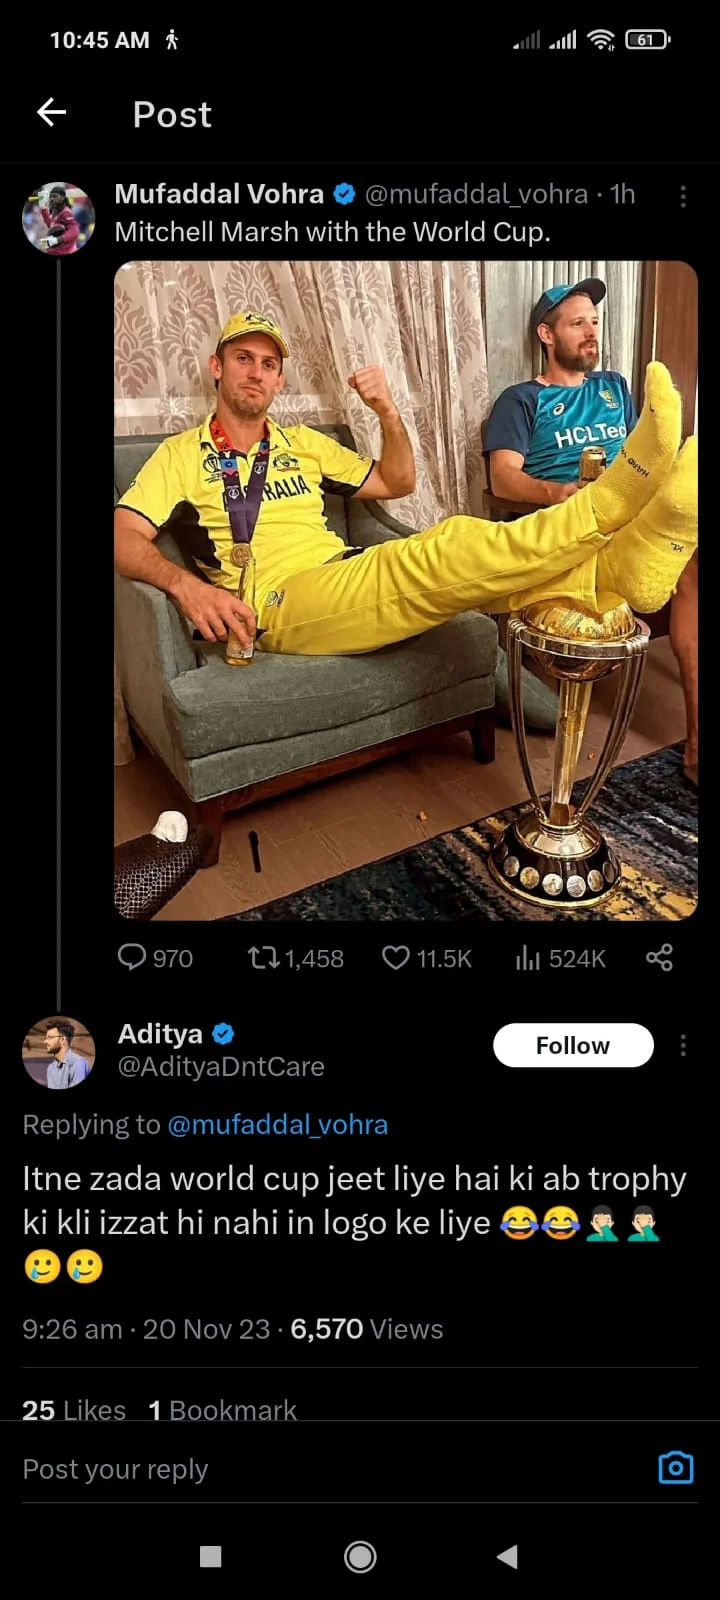Tap the repost icon with 1,458
Image resolution: width=720 pixels, height=1600 pixels.
click(264, 958)
